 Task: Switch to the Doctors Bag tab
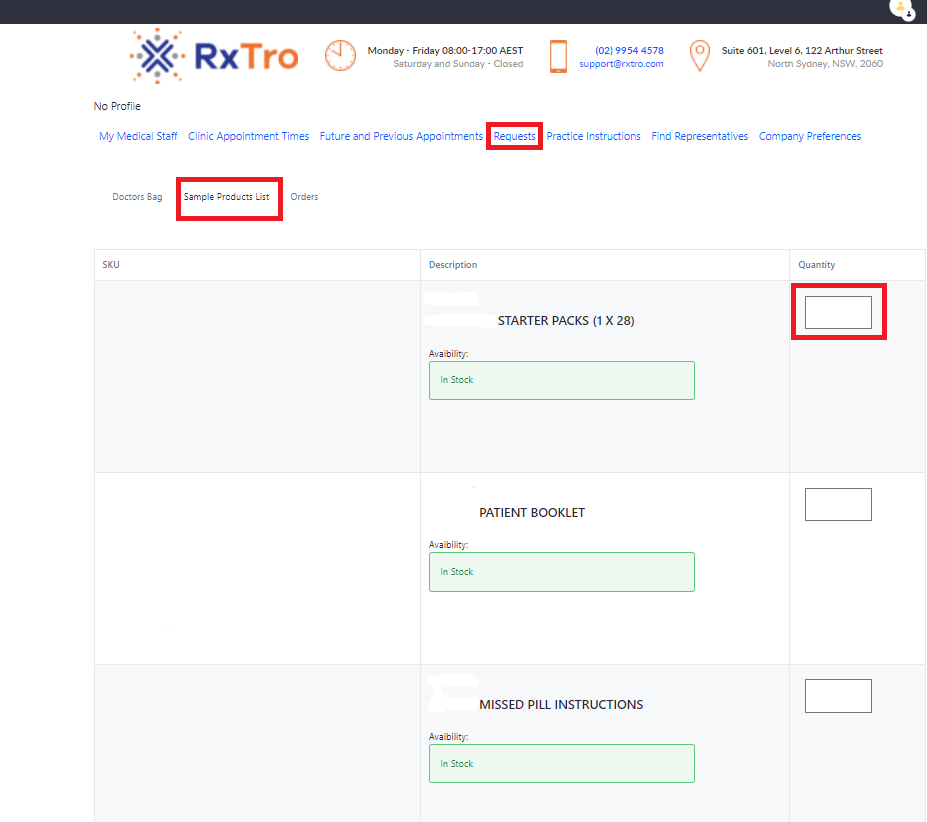tap(137, 197)
